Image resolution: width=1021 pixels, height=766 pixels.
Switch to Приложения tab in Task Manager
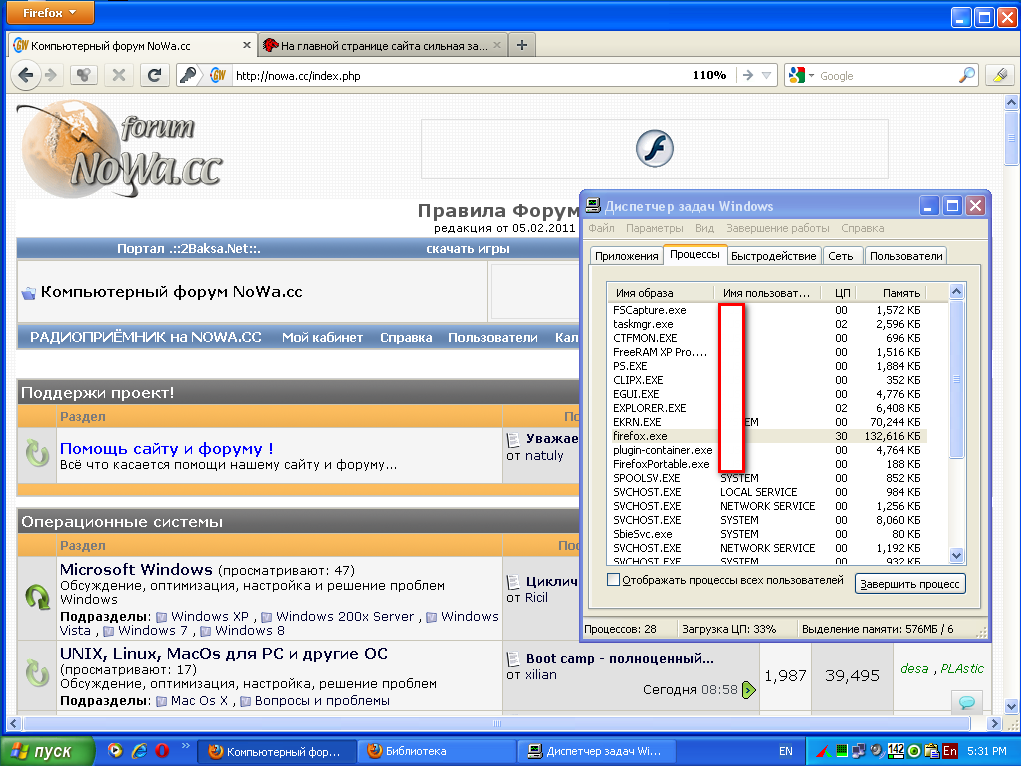click(x=626, y=256)
